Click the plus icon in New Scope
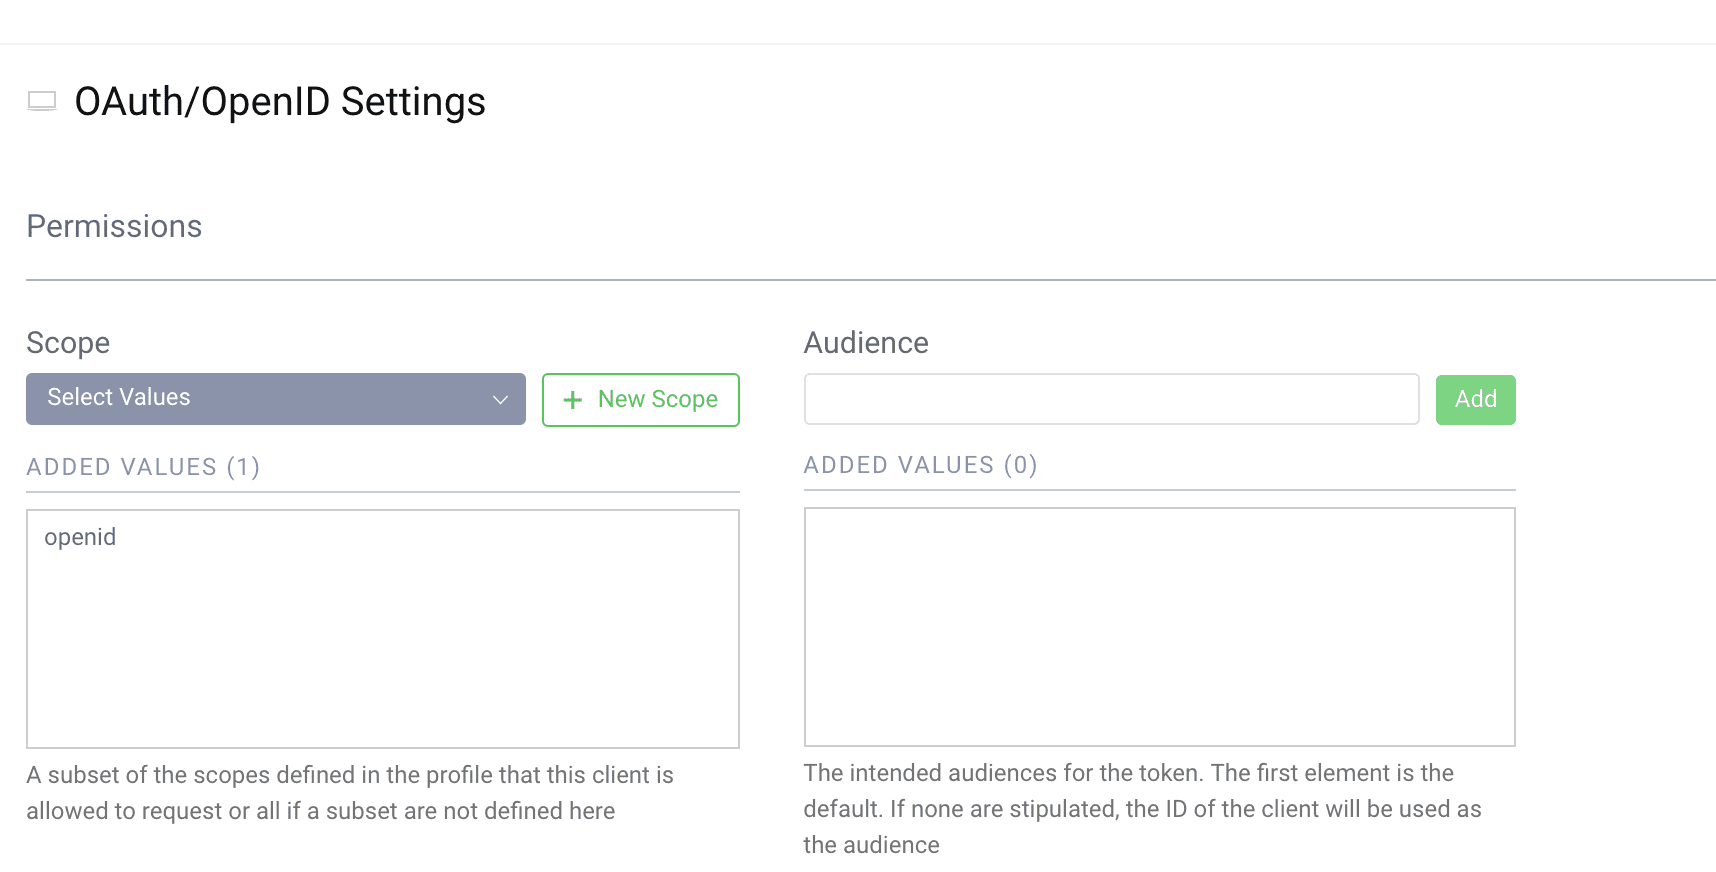 [x=573, y=400]
